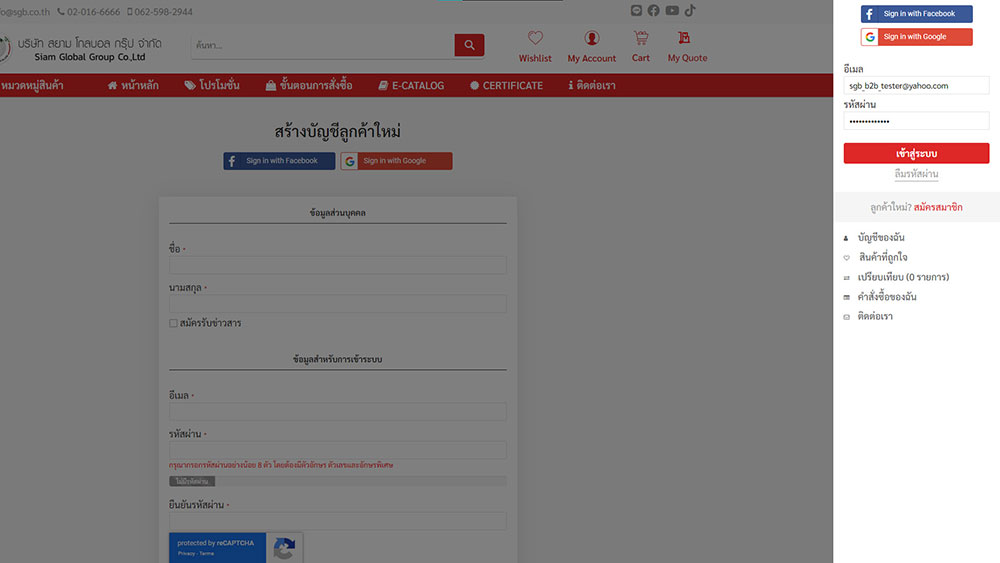The height and width of the screenshot is (563, 1000).
Task: Tick the สมัครรับข่าวสาร newsletter checkbox
Action: [173, 323]
